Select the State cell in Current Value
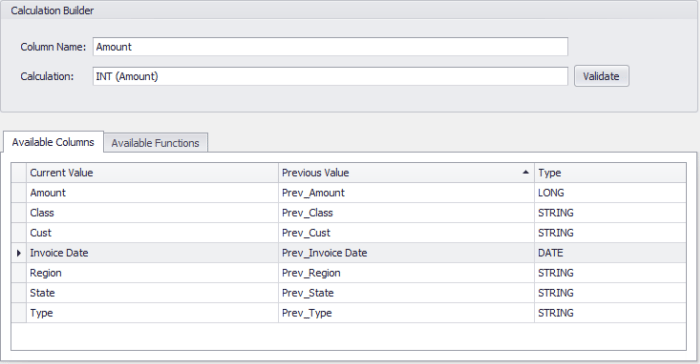This screenshot has width=700, height=364. click(x=152, y=293)
